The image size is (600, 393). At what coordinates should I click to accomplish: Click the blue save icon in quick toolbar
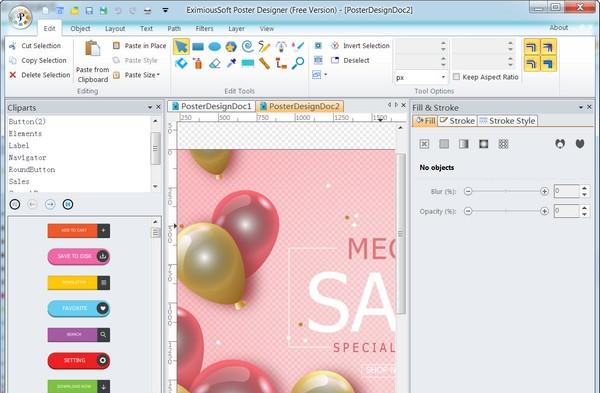click(89, 10)
